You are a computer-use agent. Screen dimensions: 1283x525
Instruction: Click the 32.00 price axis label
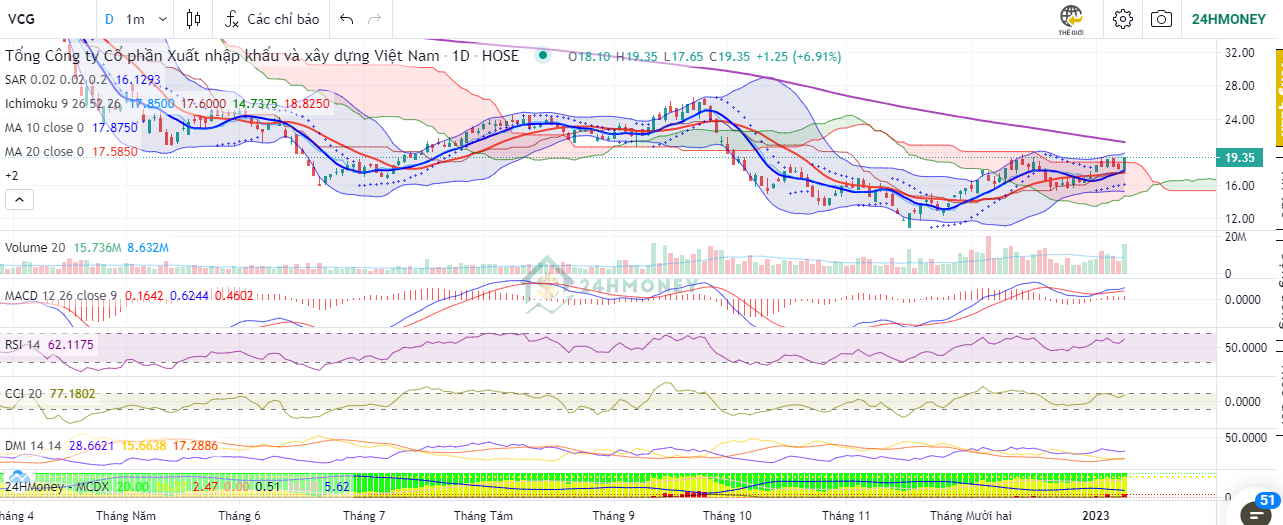pyautogui.click(x=1239, y=52)
